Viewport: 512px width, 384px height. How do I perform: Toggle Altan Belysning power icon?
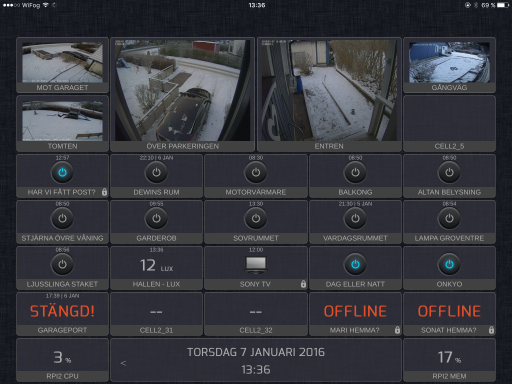click(x=449, y=173)
